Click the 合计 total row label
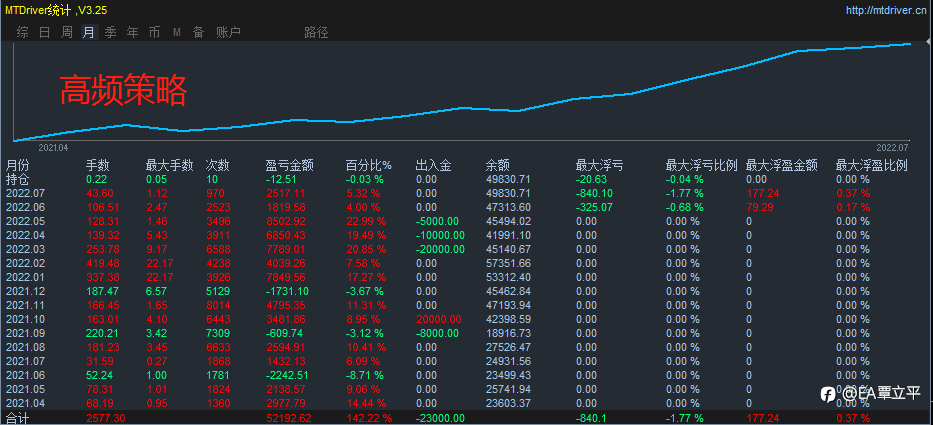Viewport: 933px width, 425px height. [17, 418]
